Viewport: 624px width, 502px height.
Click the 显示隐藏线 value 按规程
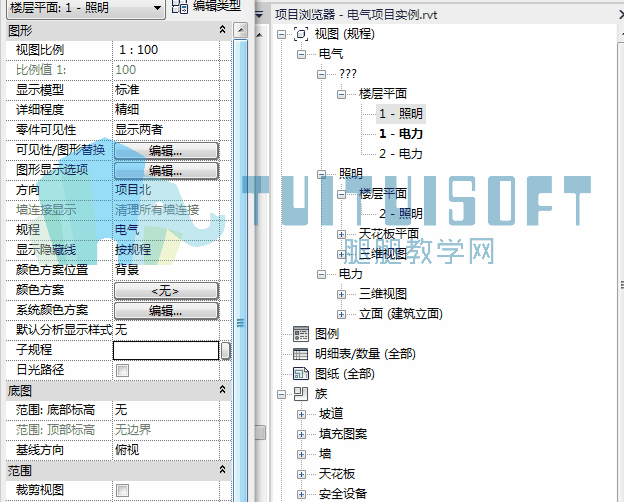pyautogui.click(x=166, y=250)
